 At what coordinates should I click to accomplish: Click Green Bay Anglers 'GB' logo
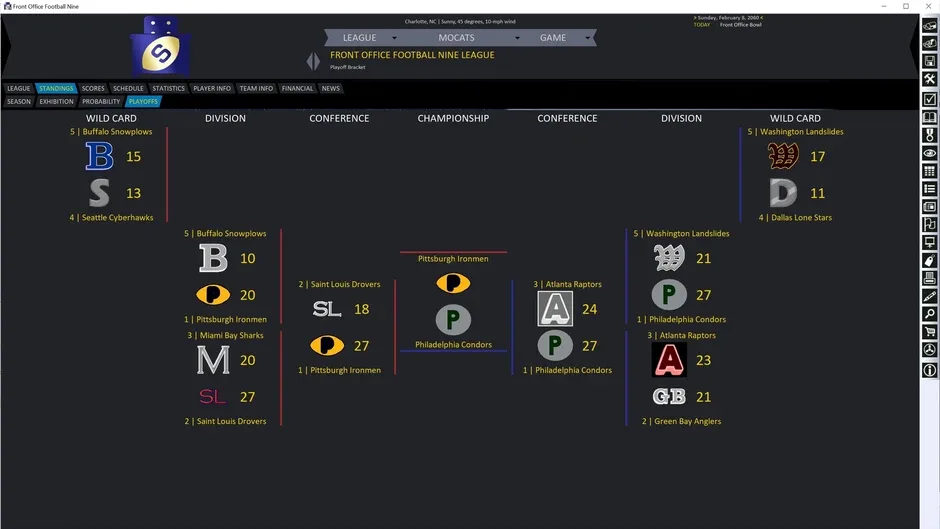pos(669,396)
